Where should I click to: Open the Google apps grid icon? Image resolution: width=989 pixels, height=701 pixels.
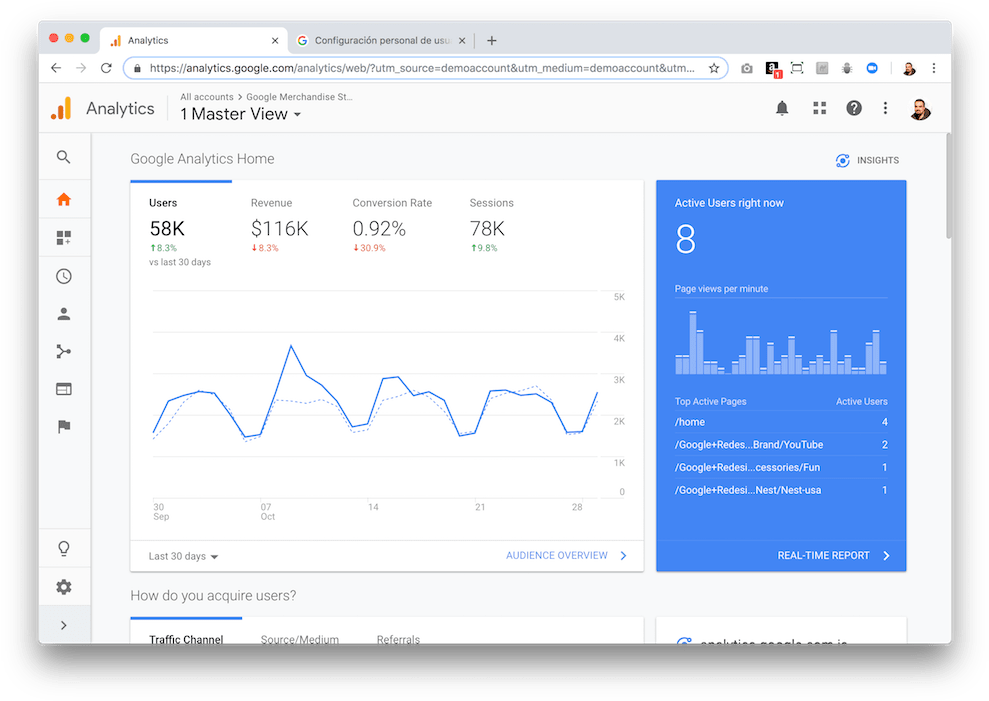pos(819,108)
